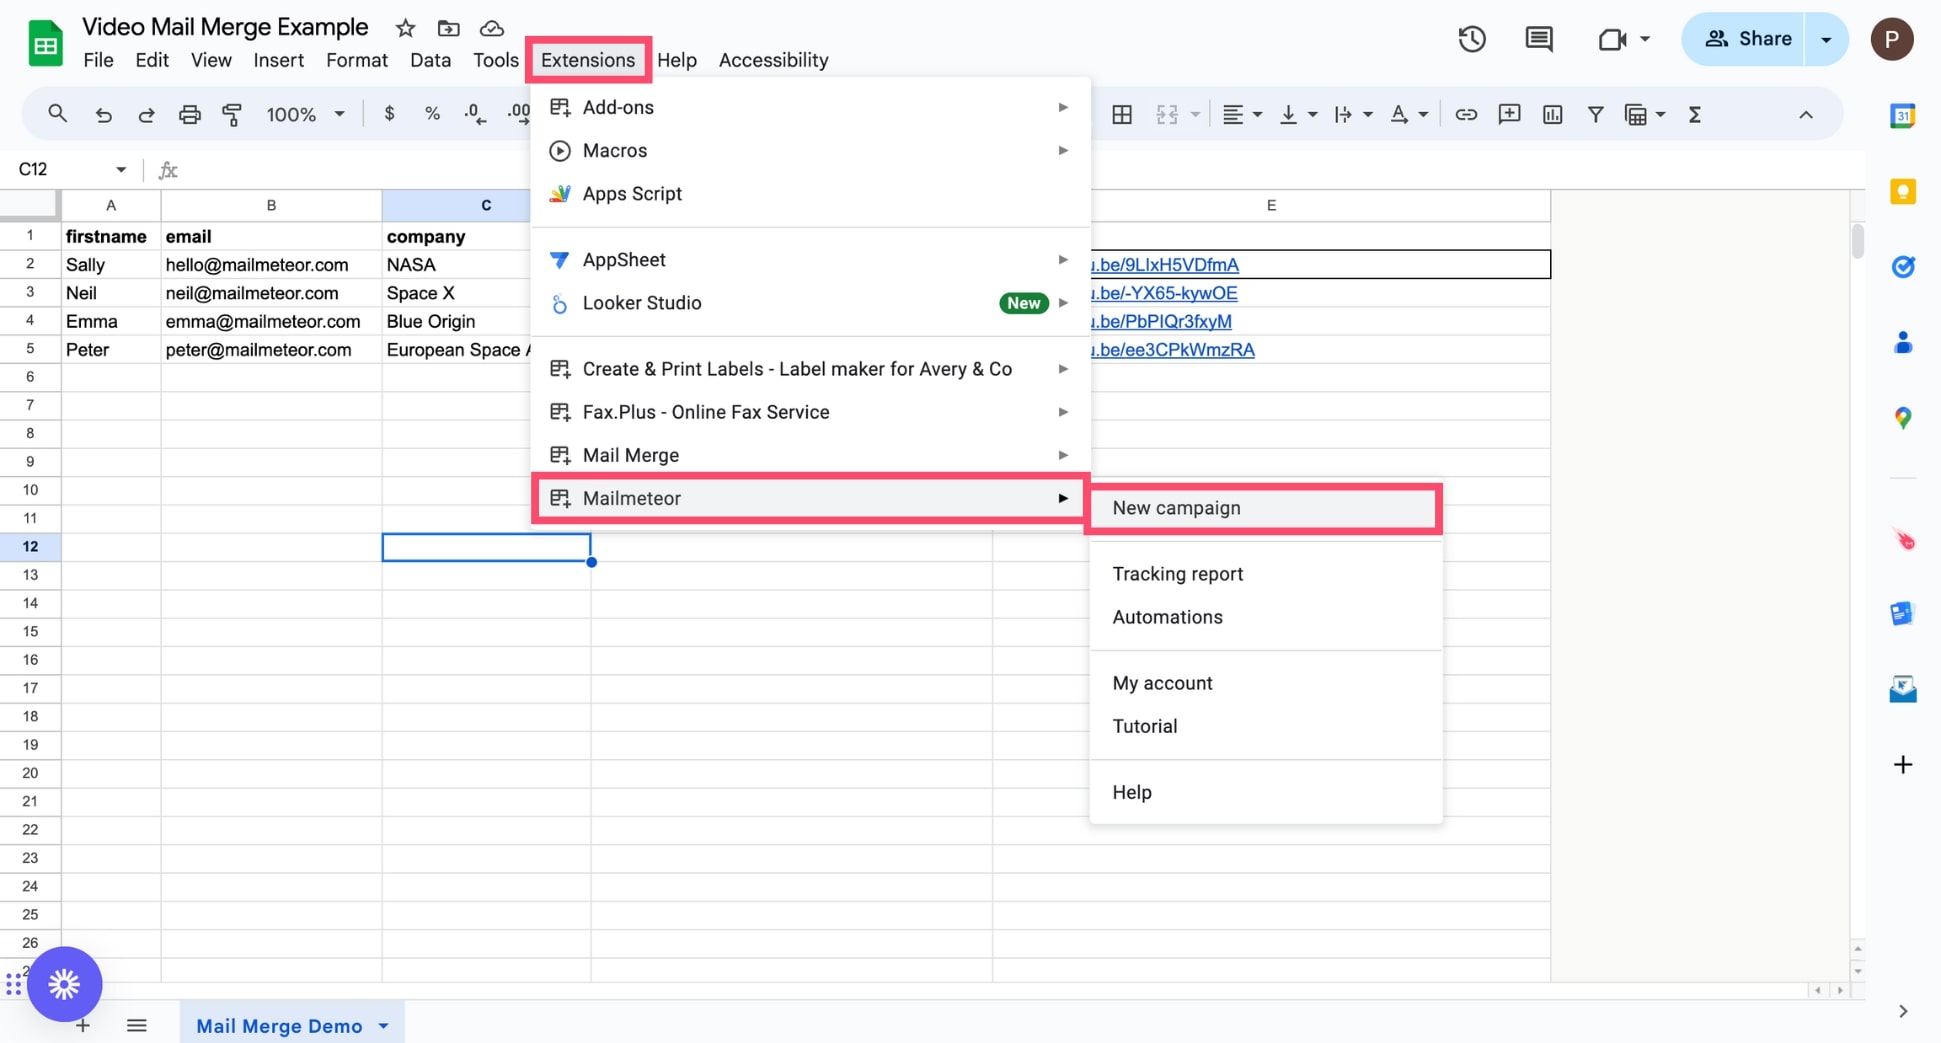Open Google Maps in side panel
1941x1043 pixels.
click(x=1902, y=418)
